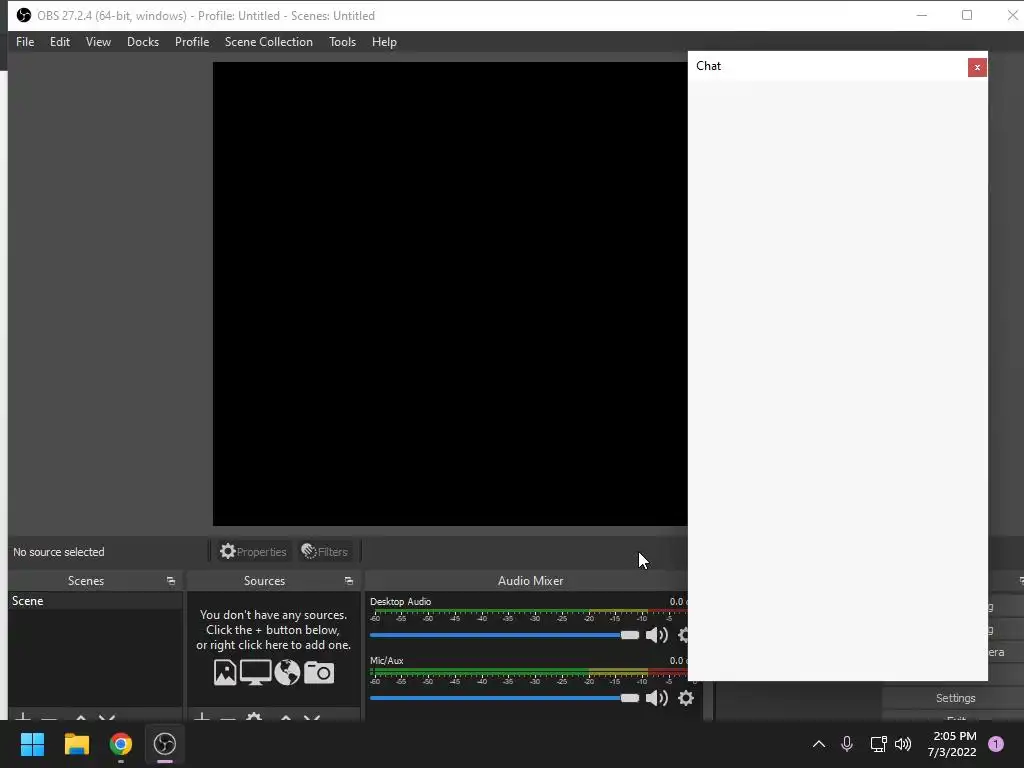The height and width of the screenshot is (768, 1024).
Task: Click the display capture monitor icon
Action: pos(255,673)
